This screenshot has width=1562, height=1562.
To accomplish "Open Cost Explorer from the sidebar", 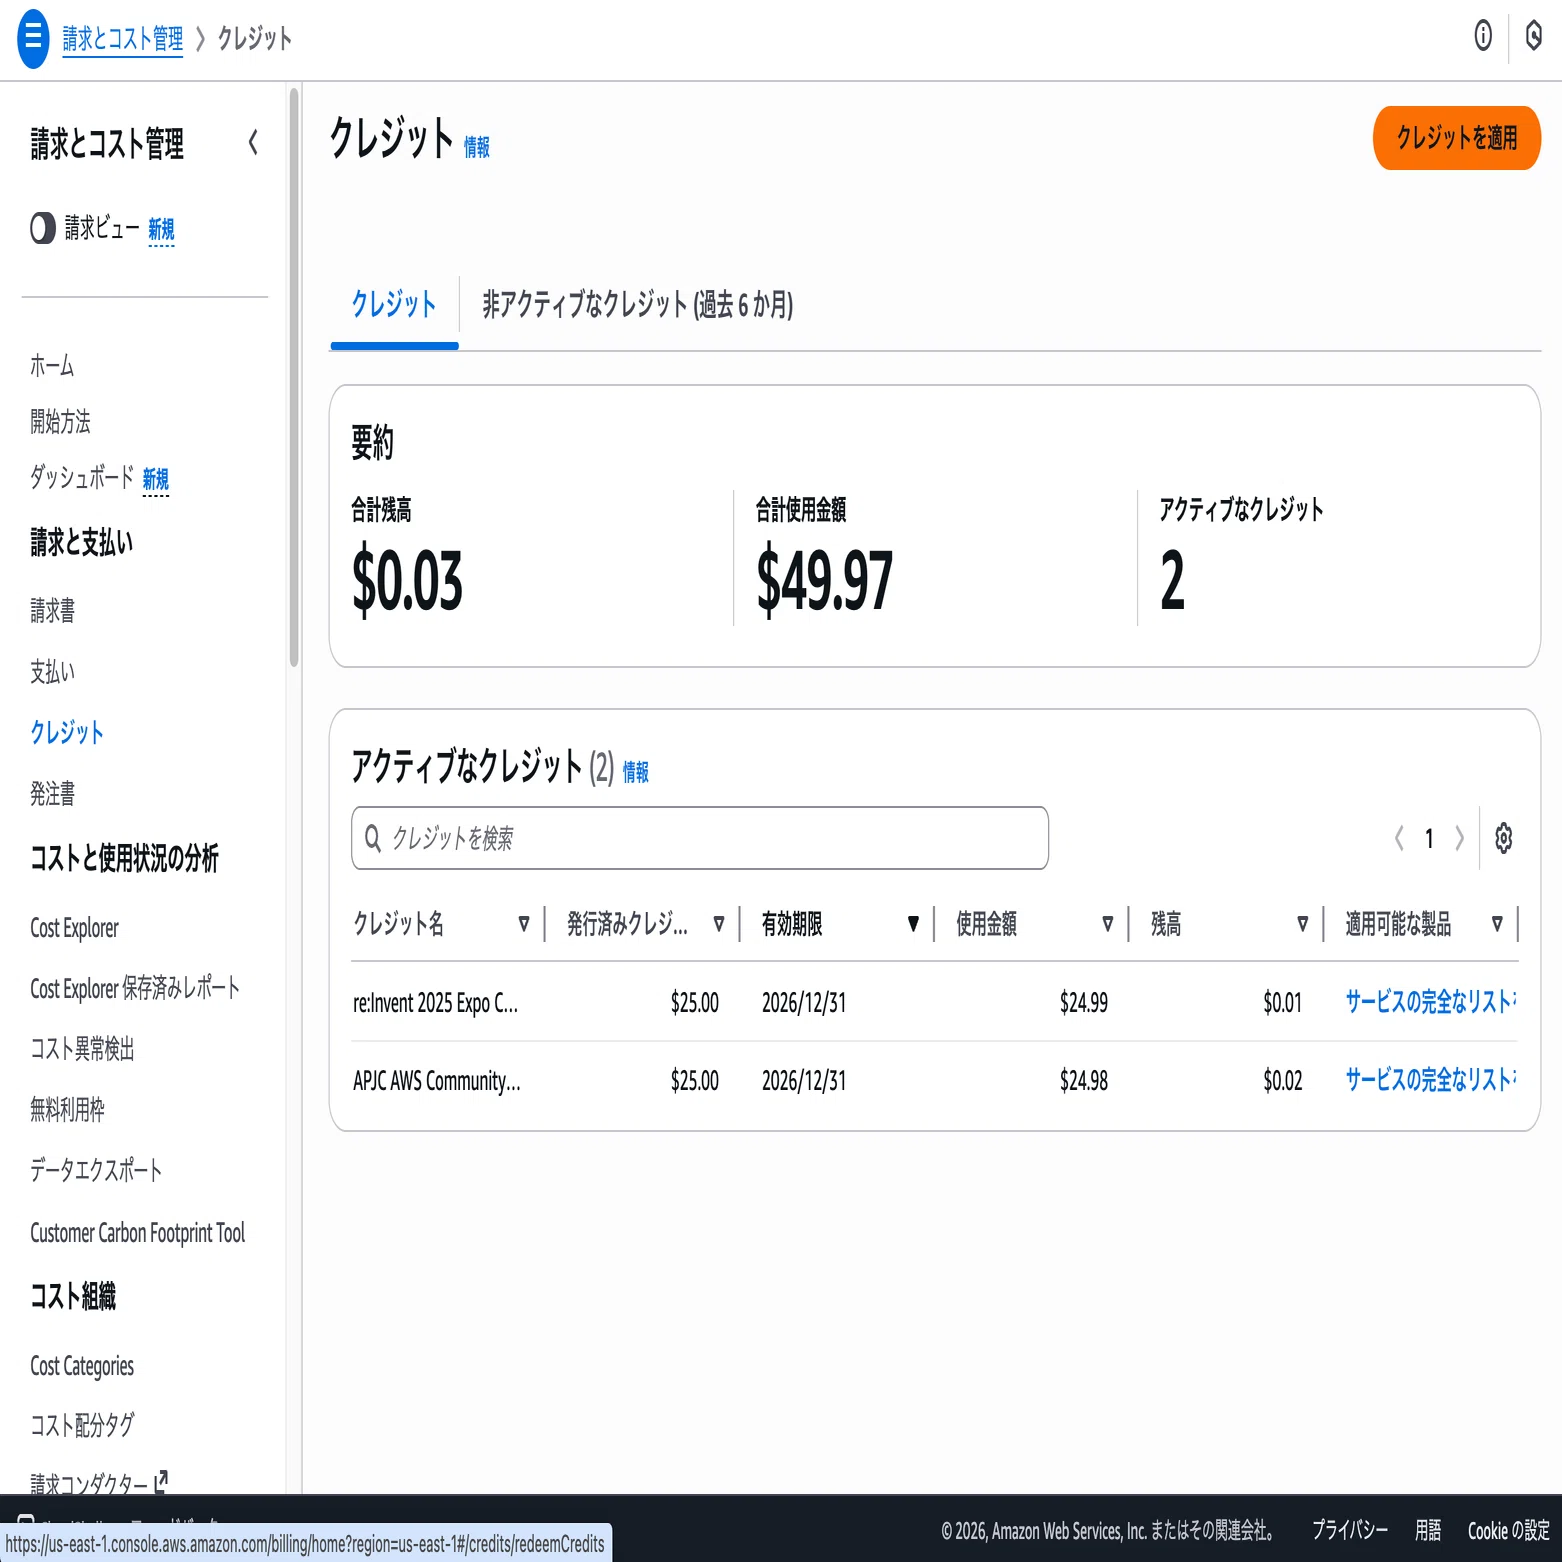I will pyautogui.click(x=75, y=928).
